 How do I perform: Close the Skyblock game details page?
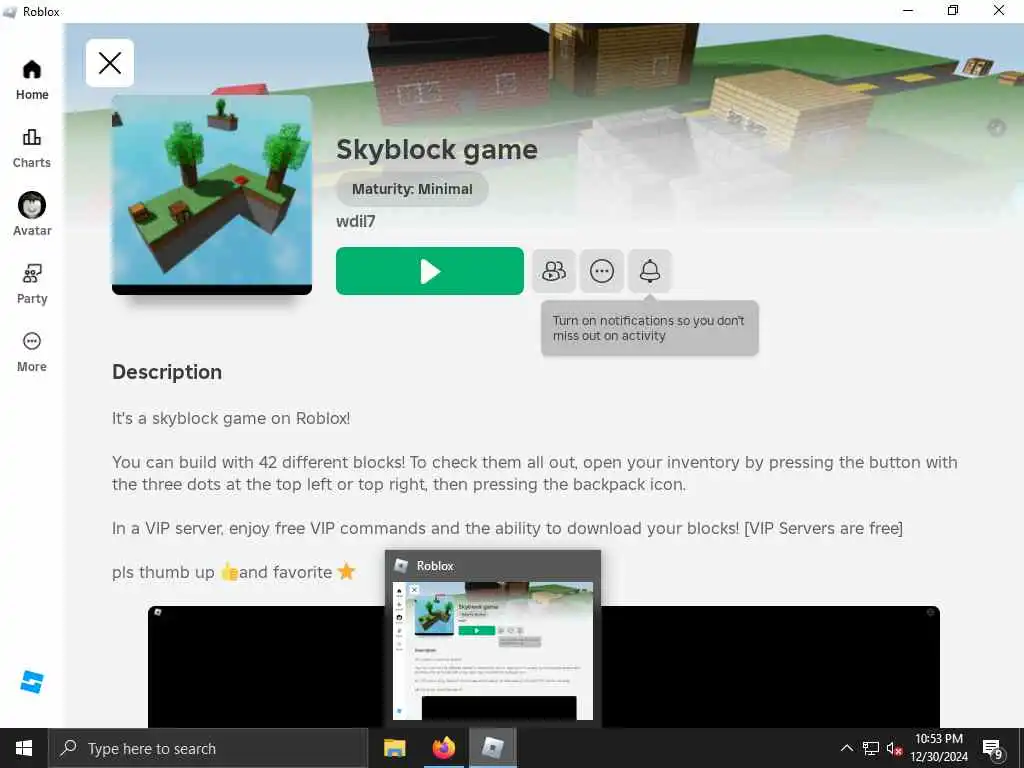(x=110, y=63)
